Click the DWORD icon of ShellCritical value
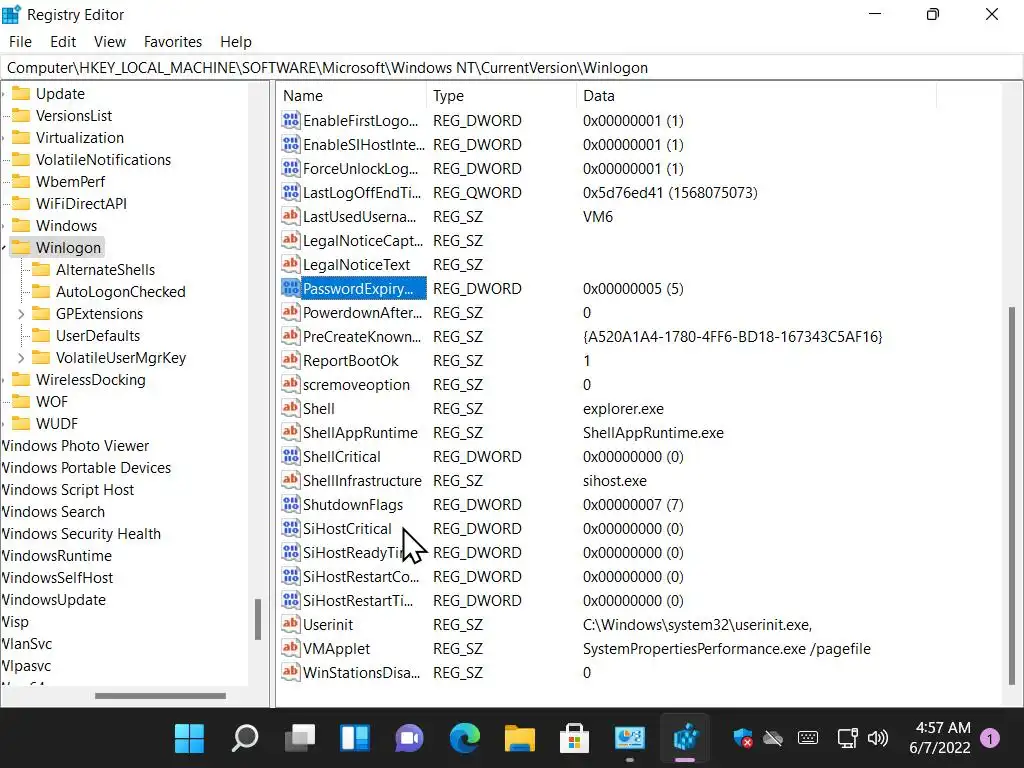 pyautogui.click(x=291, y=456)
